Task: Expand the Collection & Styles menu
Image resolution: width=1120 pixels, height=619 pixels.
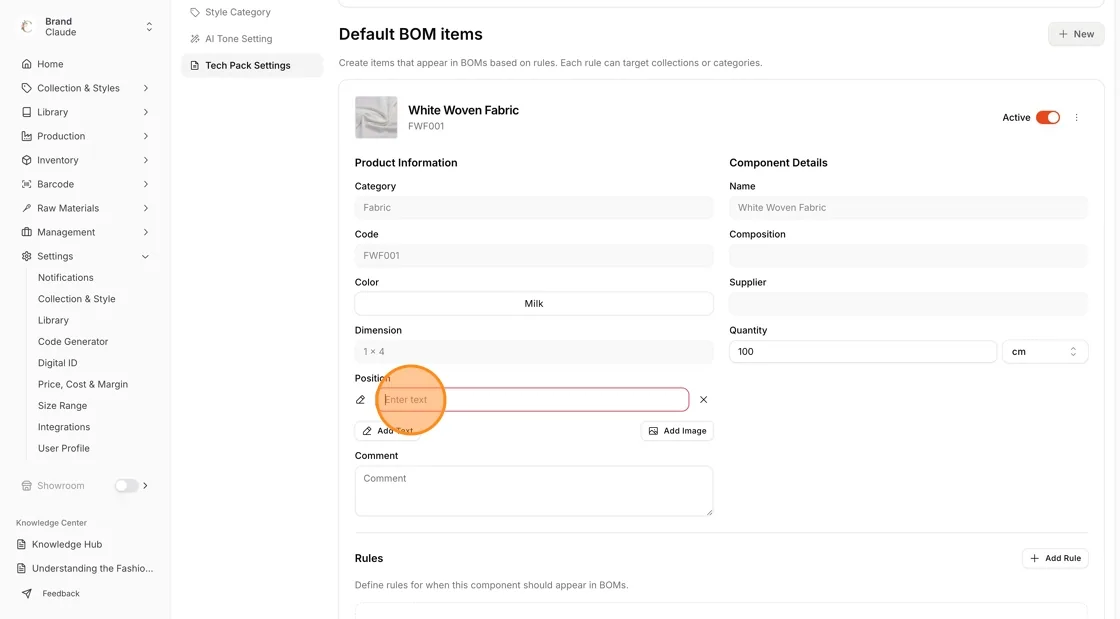Action: pyautogui.click(x=146, y=88)
